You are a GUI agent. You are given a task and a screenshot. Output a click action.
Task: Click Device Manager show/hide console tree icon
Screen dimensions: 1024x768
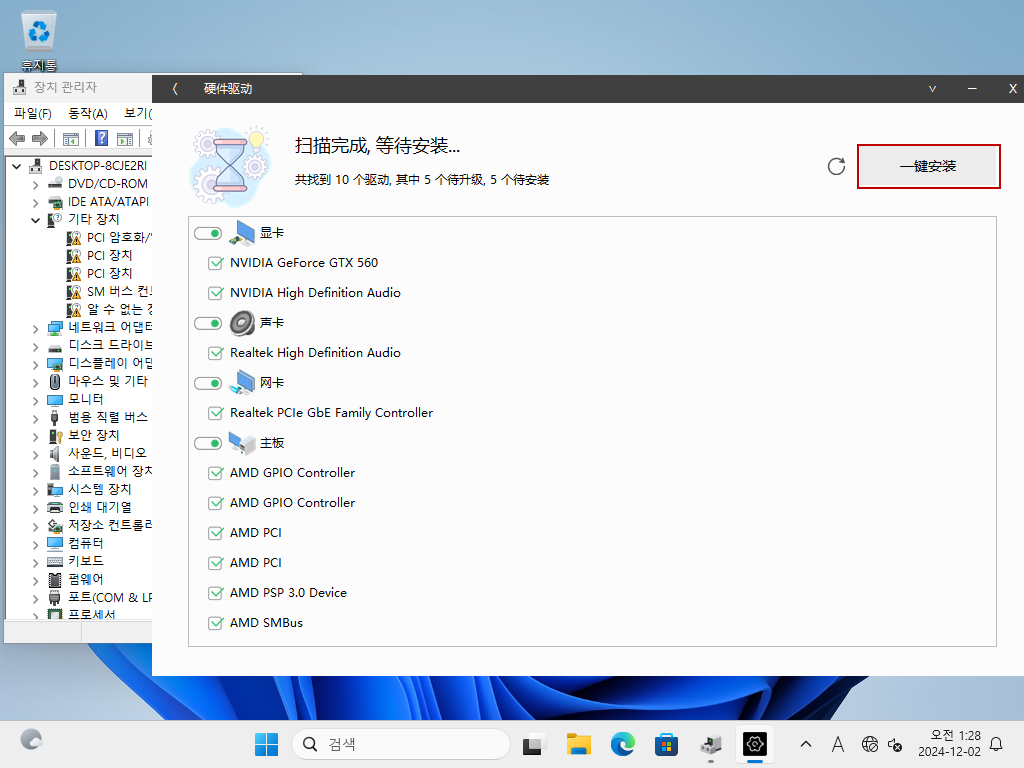click(71, 139)
